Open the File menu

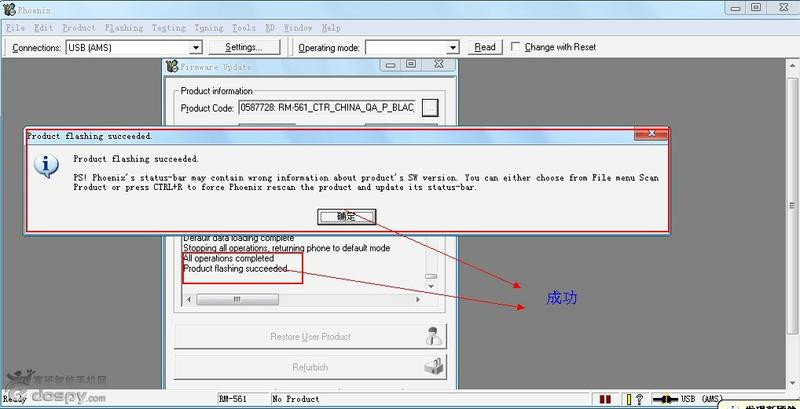tap(15, 28)
